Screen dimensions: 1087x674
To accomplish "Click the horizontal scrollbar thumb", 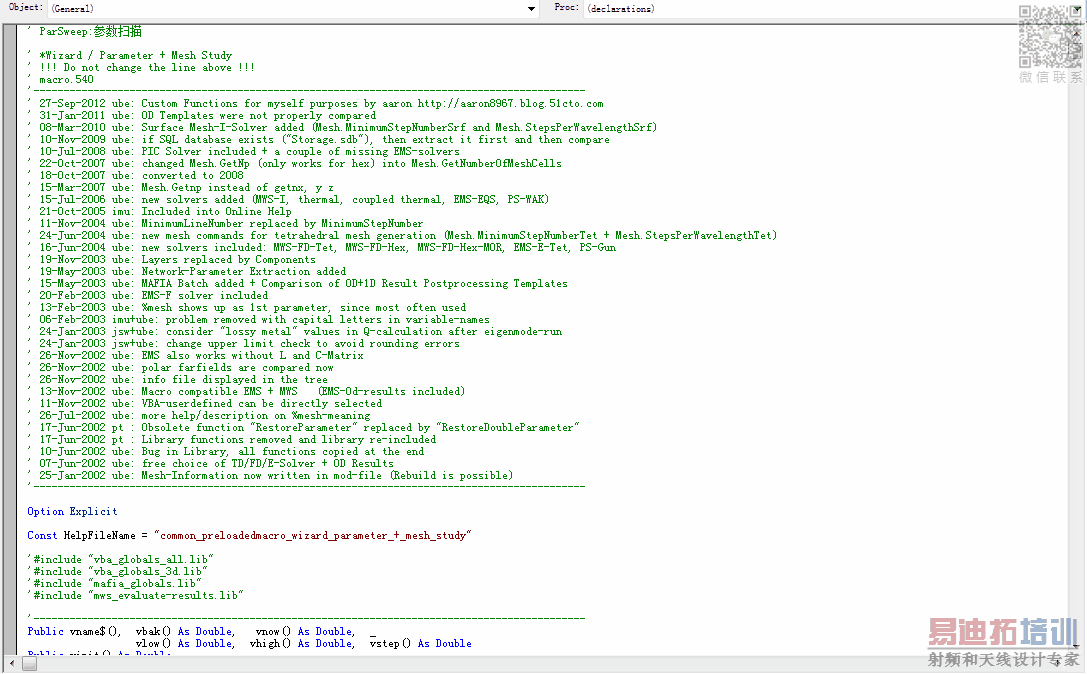I will [29, 664].
